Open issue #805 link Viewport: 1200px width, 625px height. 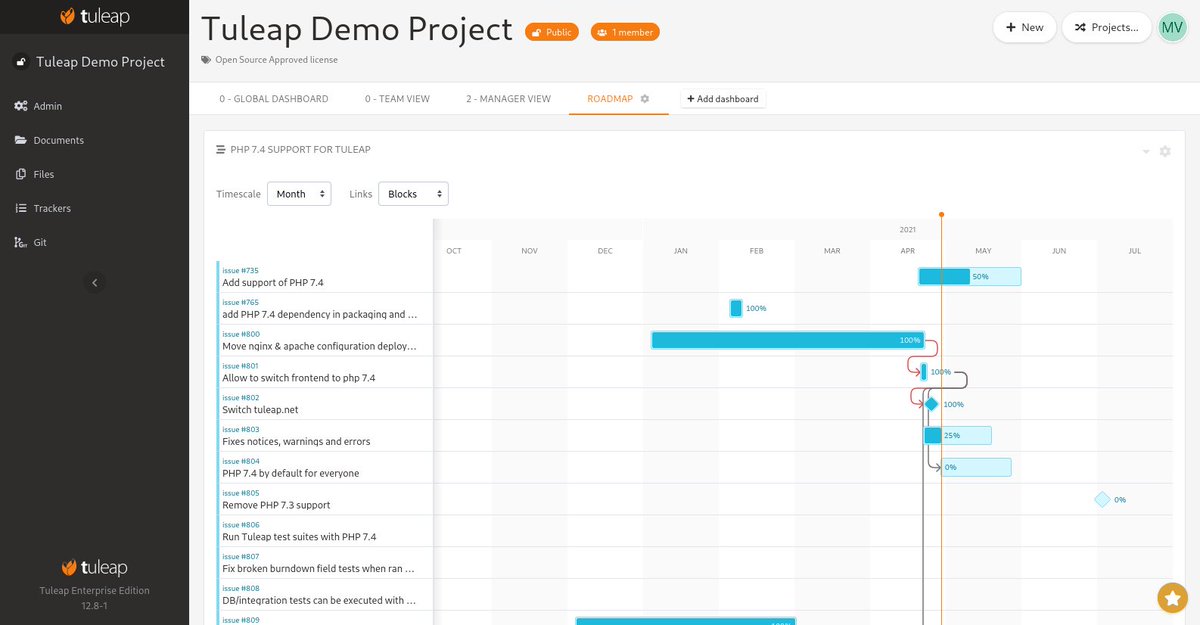(241, 493)
